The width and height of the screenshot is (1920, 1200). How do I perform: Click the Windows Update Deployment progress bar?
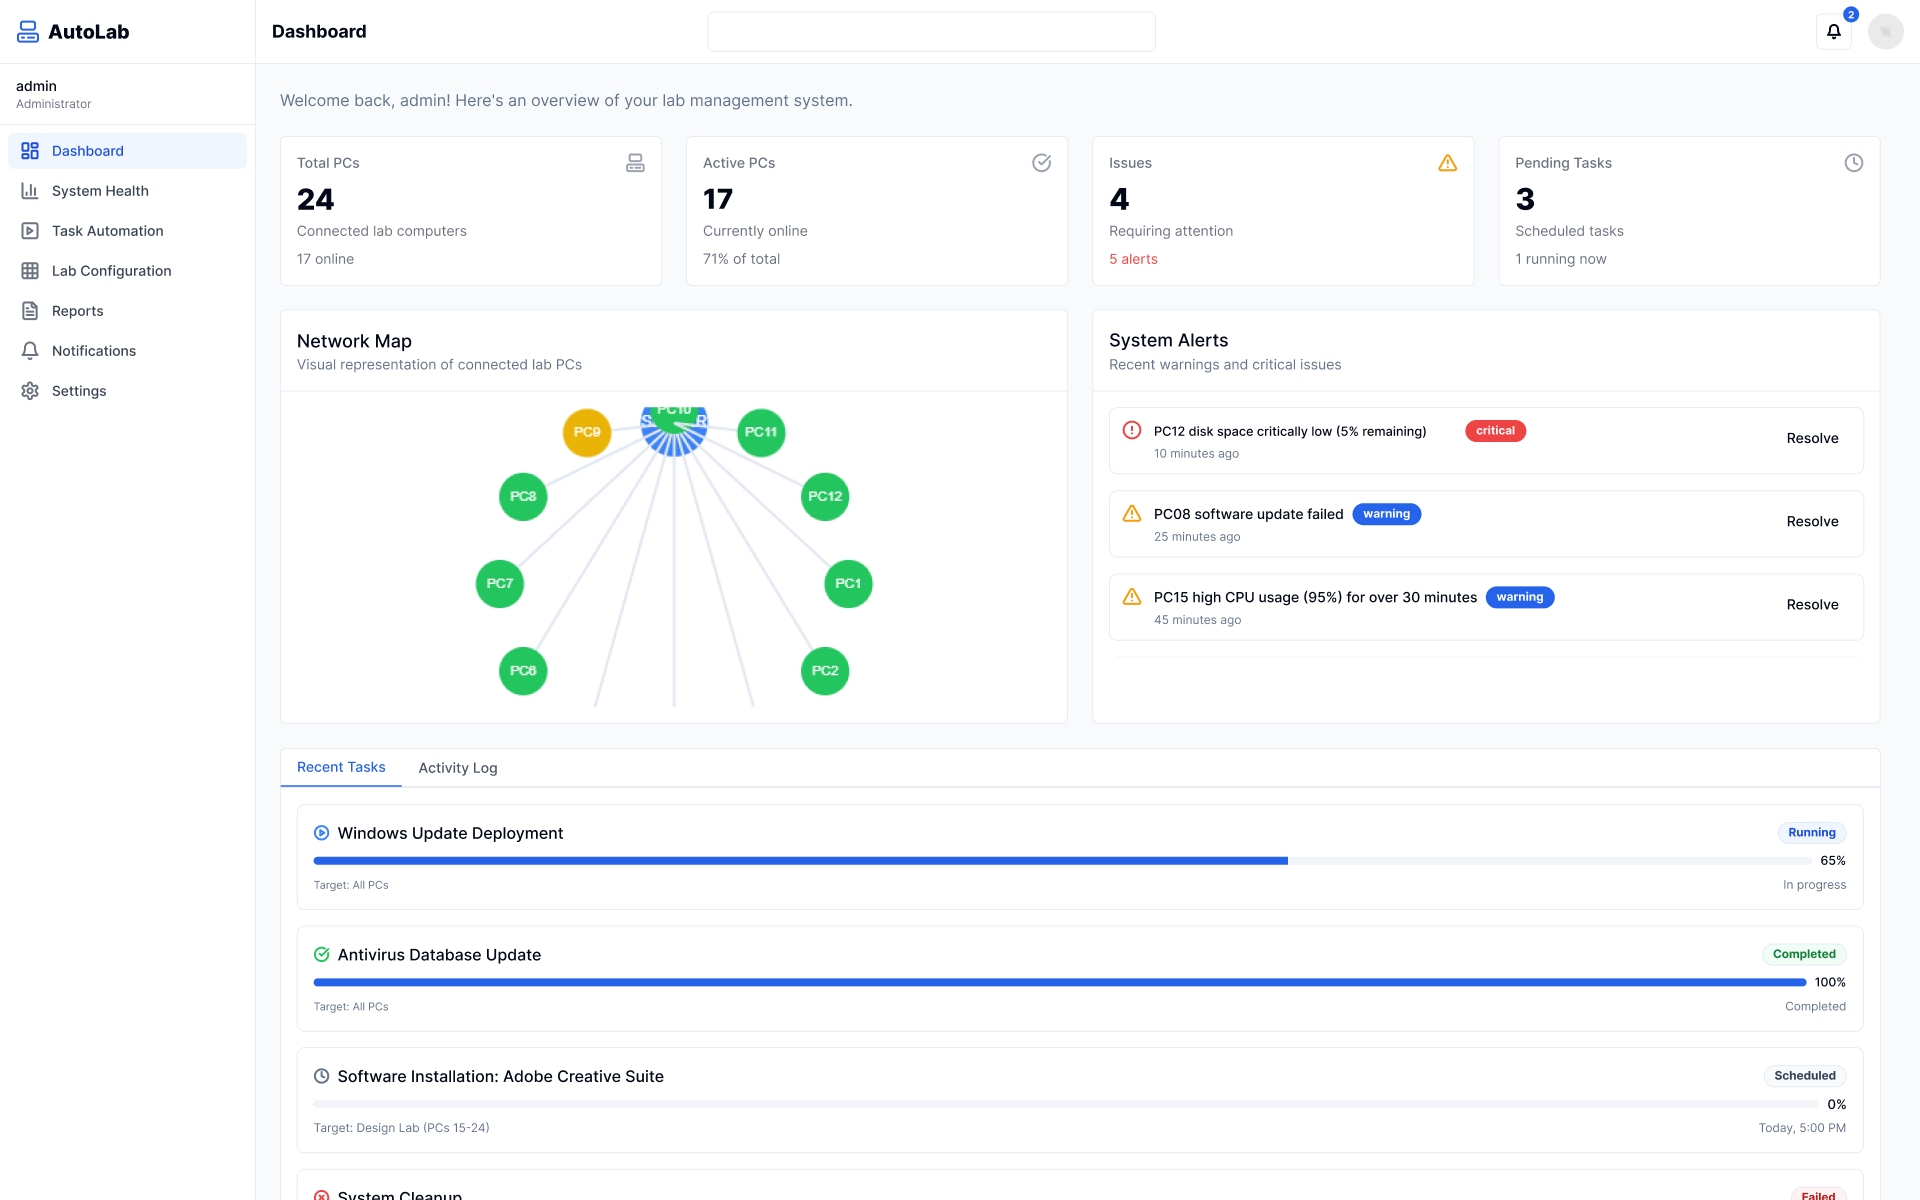(x=800, y=860)
